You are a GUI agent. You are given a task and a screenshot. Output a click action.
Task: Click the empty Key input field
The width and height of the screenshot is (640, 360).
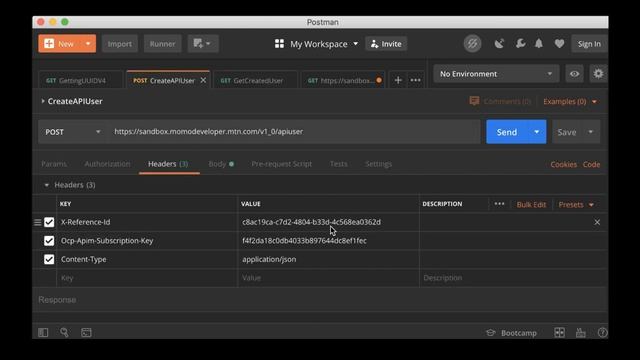(147, 278)
